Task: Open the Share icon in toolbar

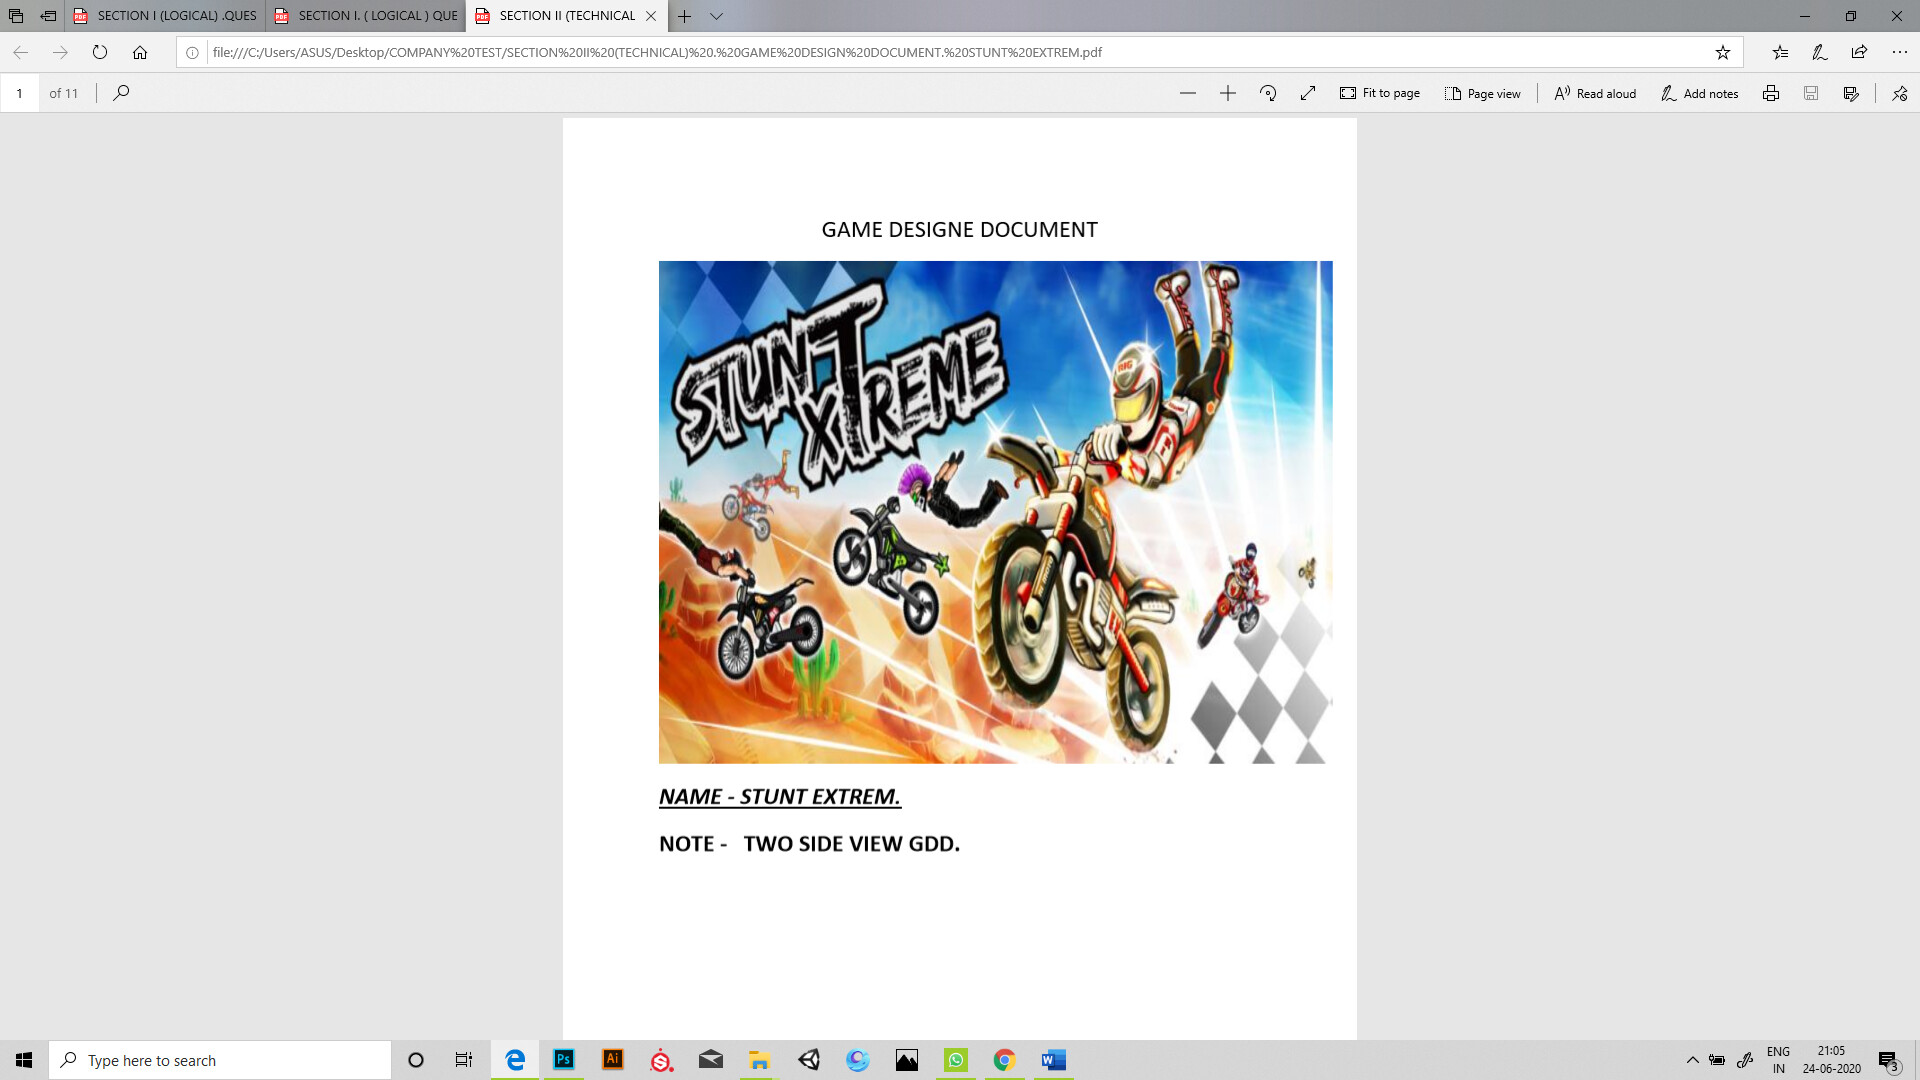Action: click(x=1859, y=52)
